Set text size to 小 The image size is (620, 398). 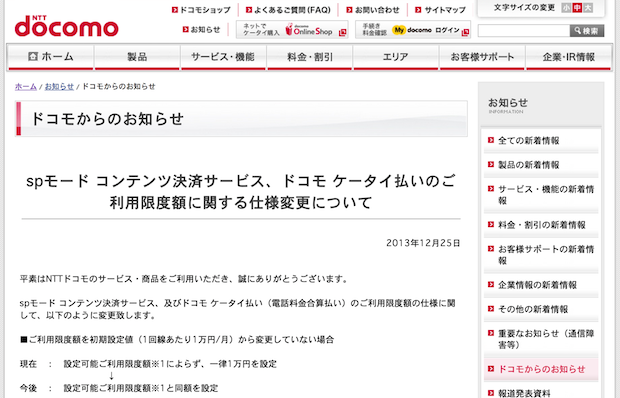[566, 8]
